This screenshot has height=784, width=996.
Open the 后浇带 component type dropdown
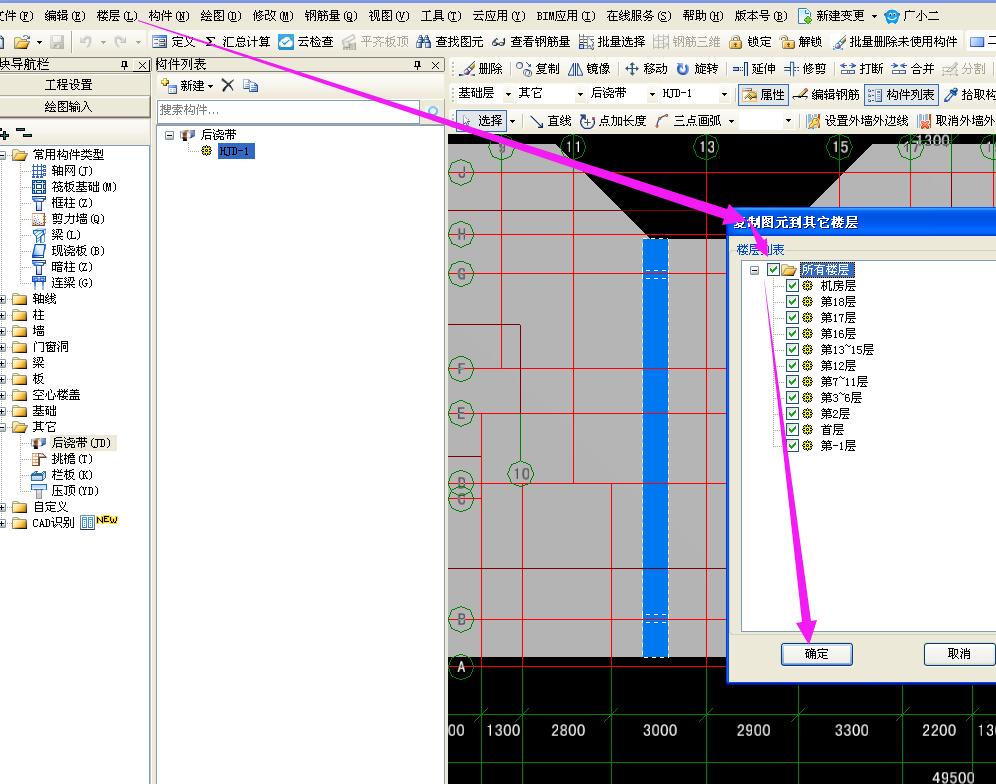click(652, 94)
